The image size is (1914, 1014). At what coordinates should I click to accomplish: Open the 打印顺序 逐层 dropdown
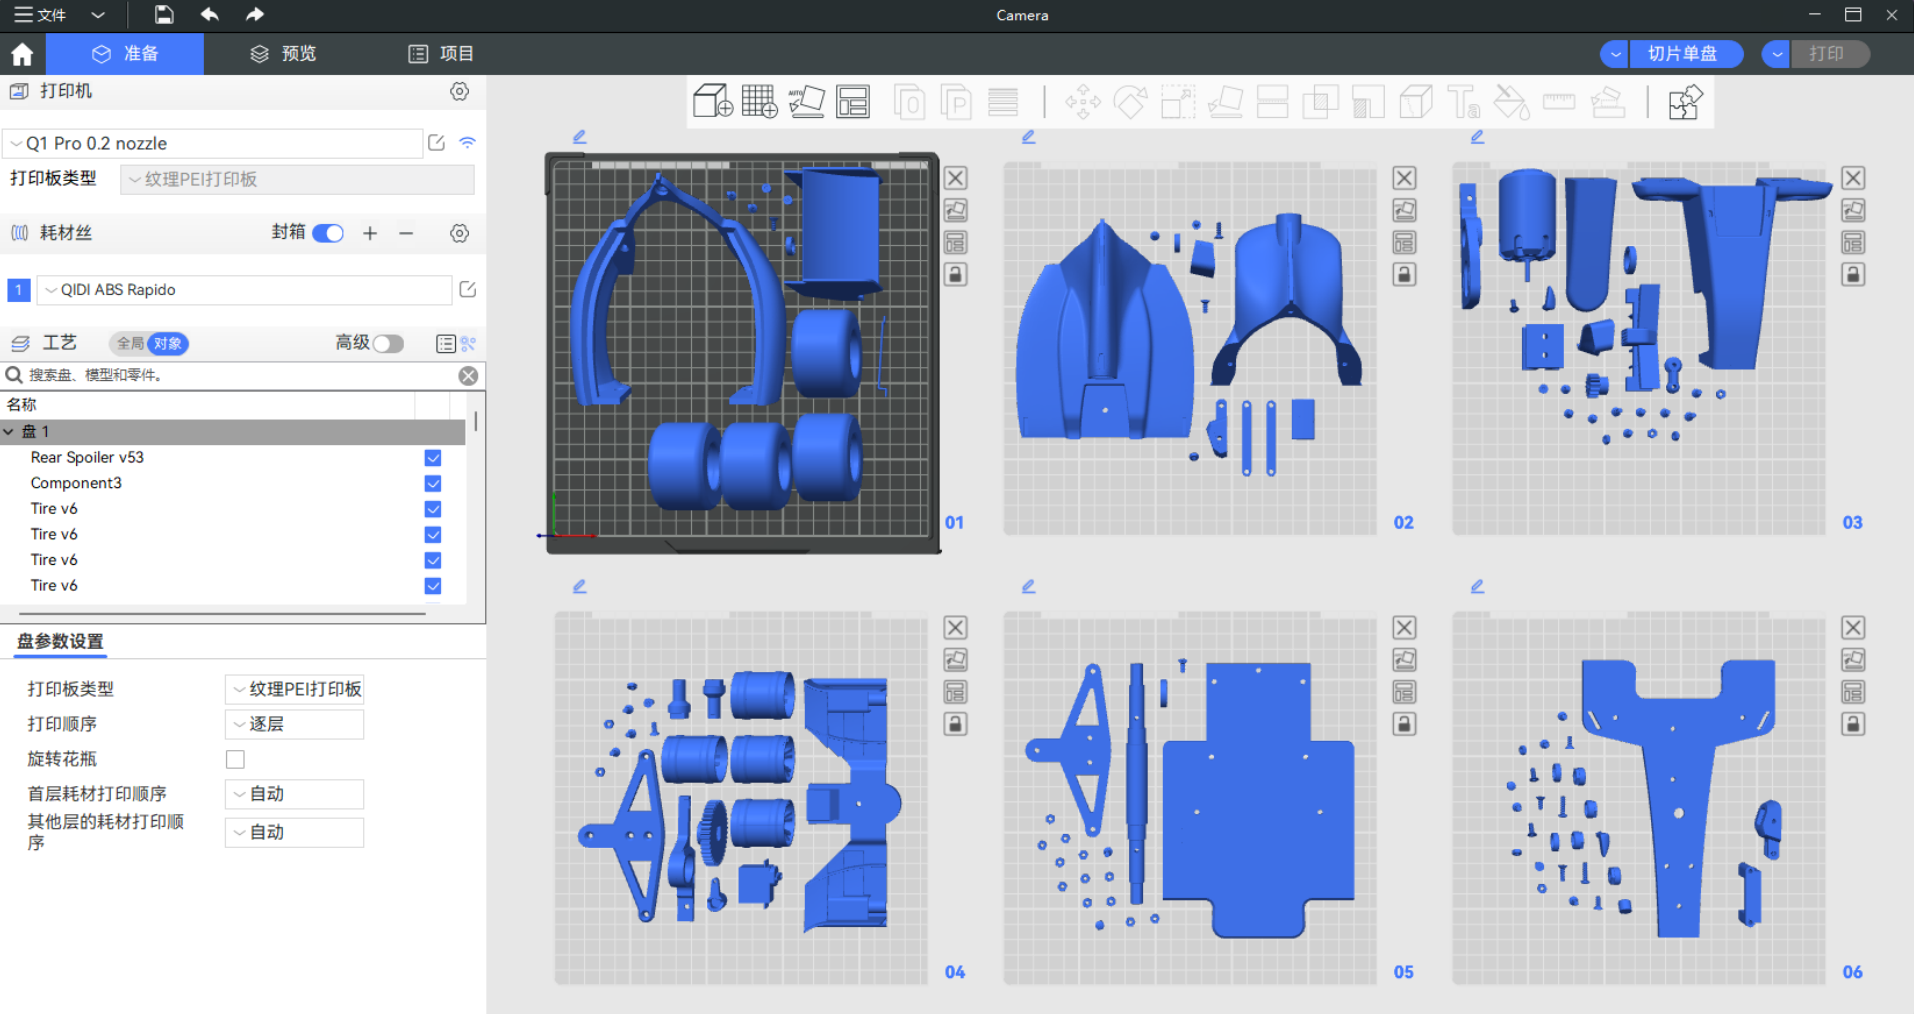294,724
